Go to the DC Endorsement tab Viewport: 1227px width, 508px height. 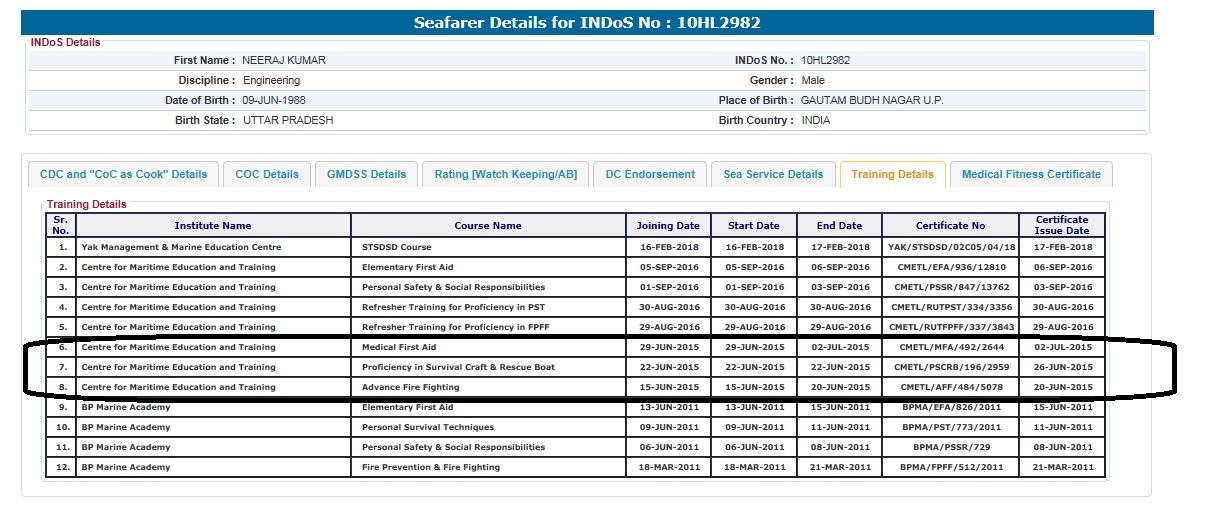coord(650,174)
